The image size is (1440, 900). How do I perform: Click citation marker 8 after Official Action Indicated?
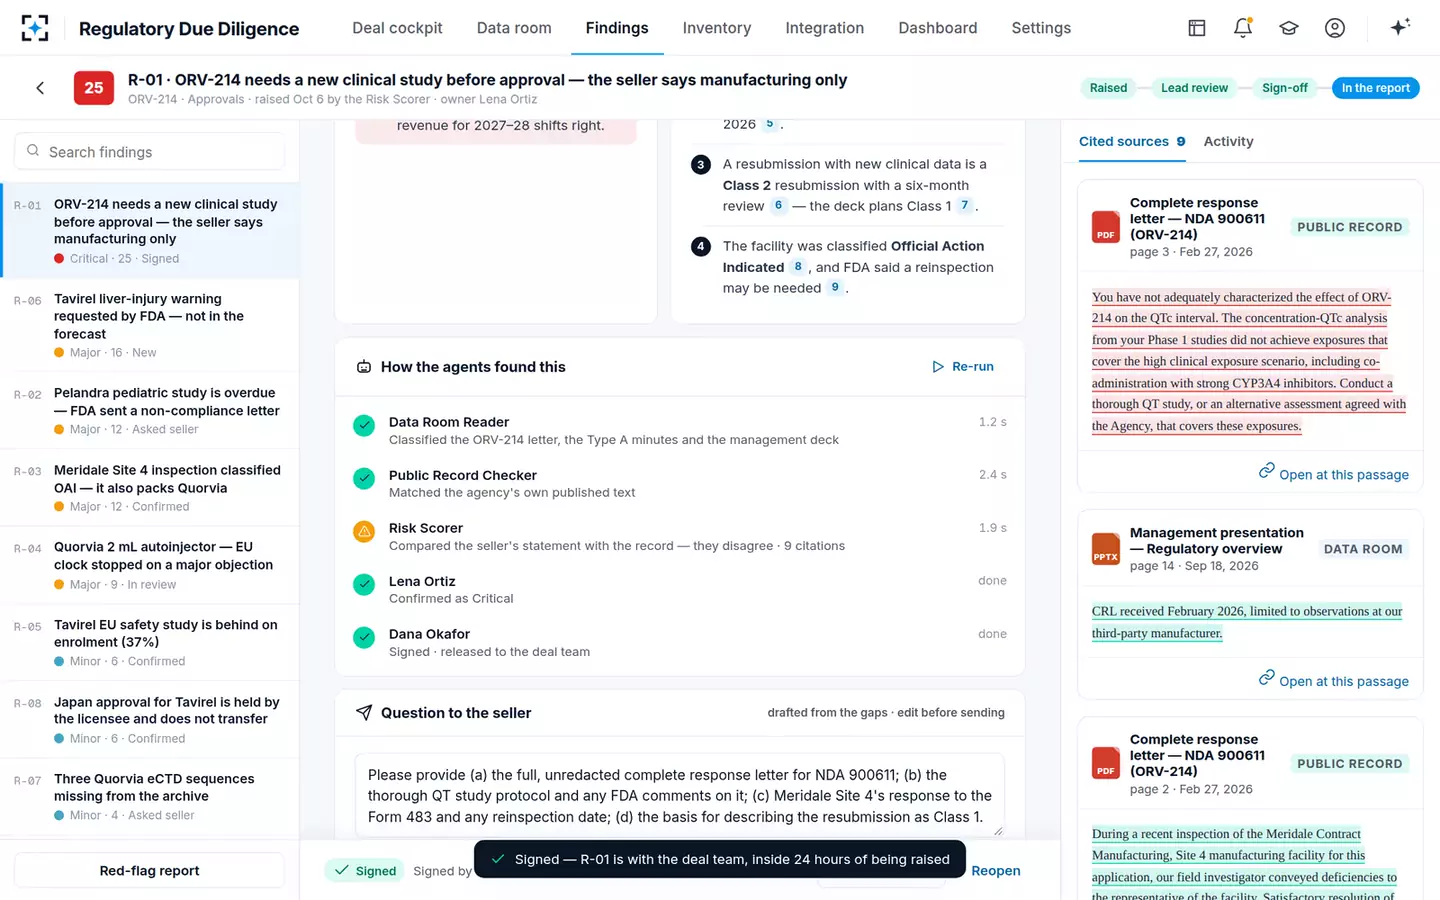coord(797,267)
